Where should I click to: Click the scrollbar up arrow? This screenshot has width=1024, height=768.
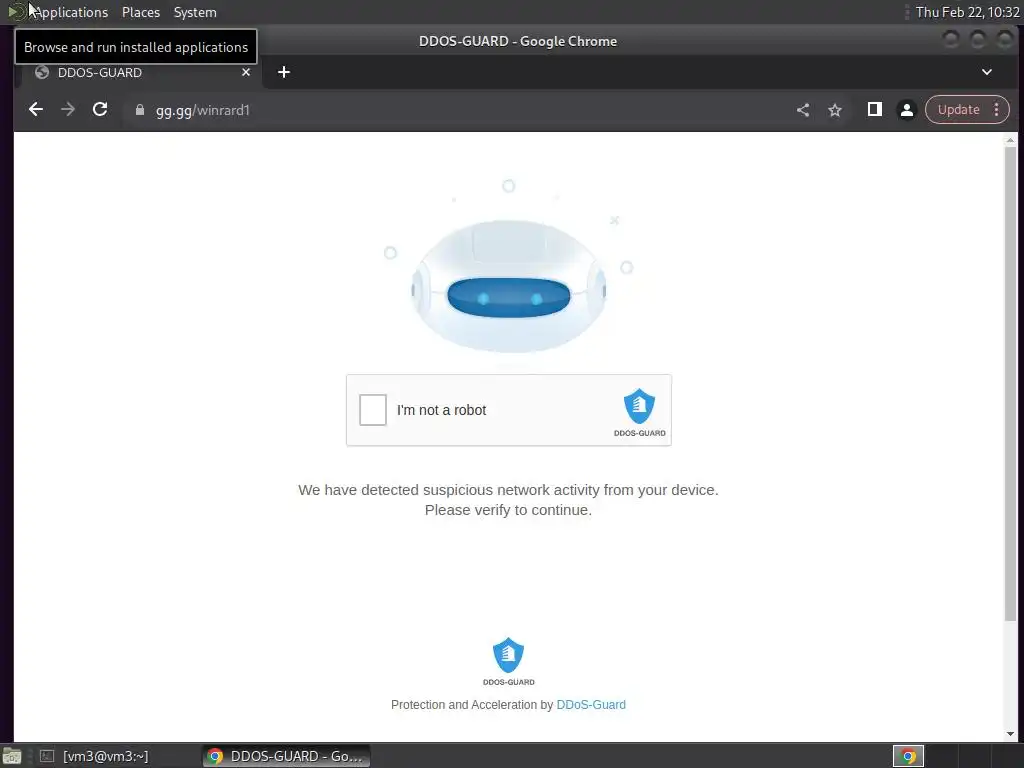coord(1010,140)
